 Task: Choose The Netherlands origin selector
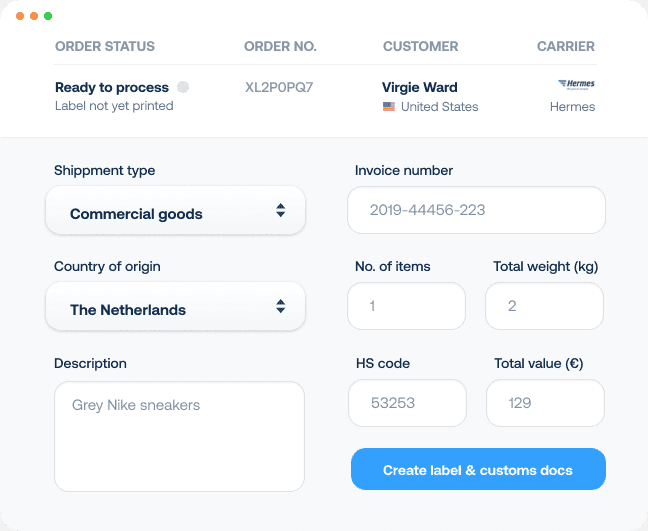pos(176,307)
